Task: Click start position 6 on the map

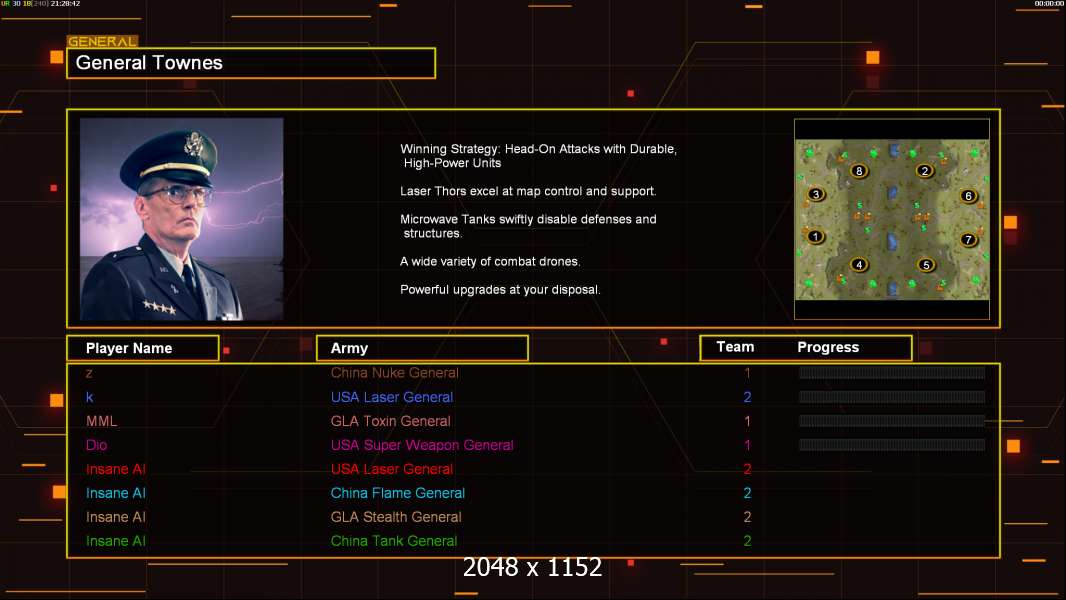Action: tap(969, 196)
